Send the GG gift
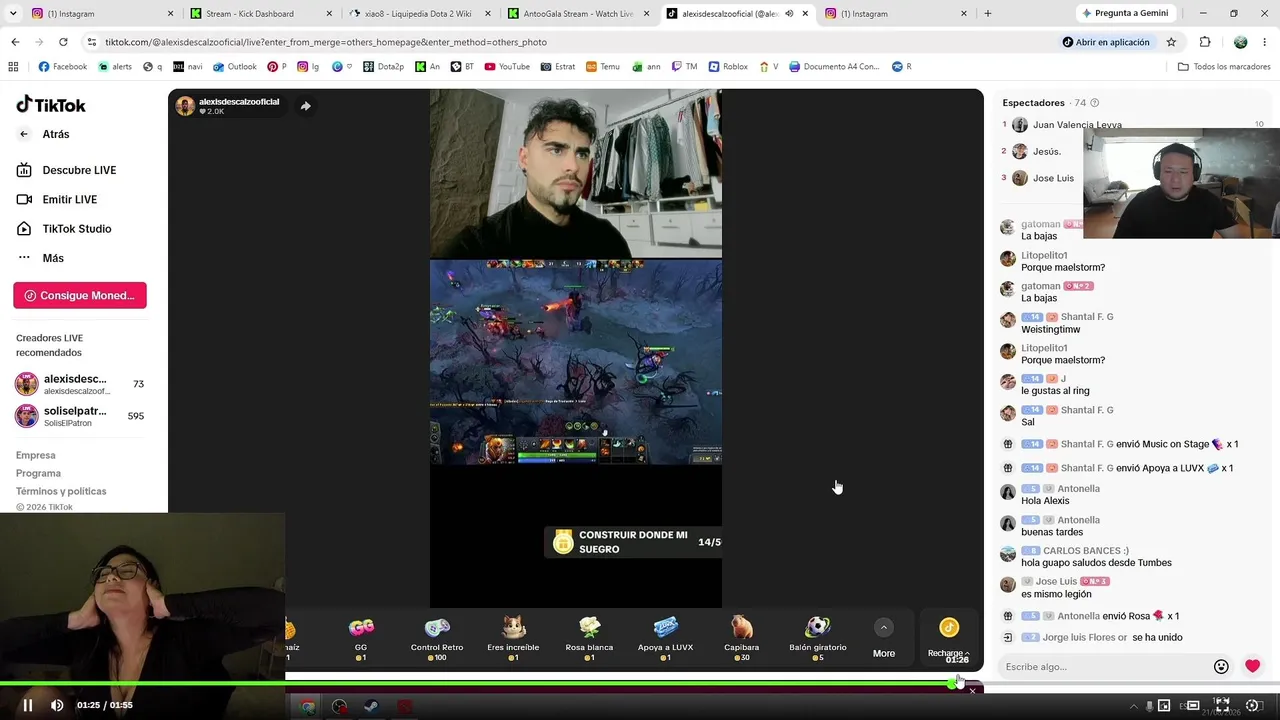This screenshot has height=720, width=1280. [361, 637]
